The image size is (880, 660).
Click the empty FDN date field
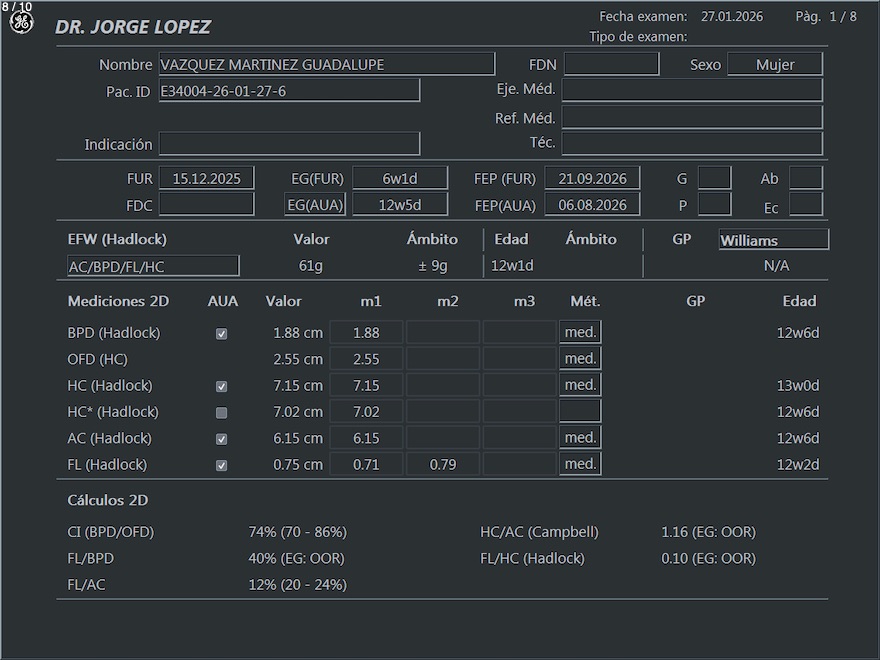(x=611, y=65)
